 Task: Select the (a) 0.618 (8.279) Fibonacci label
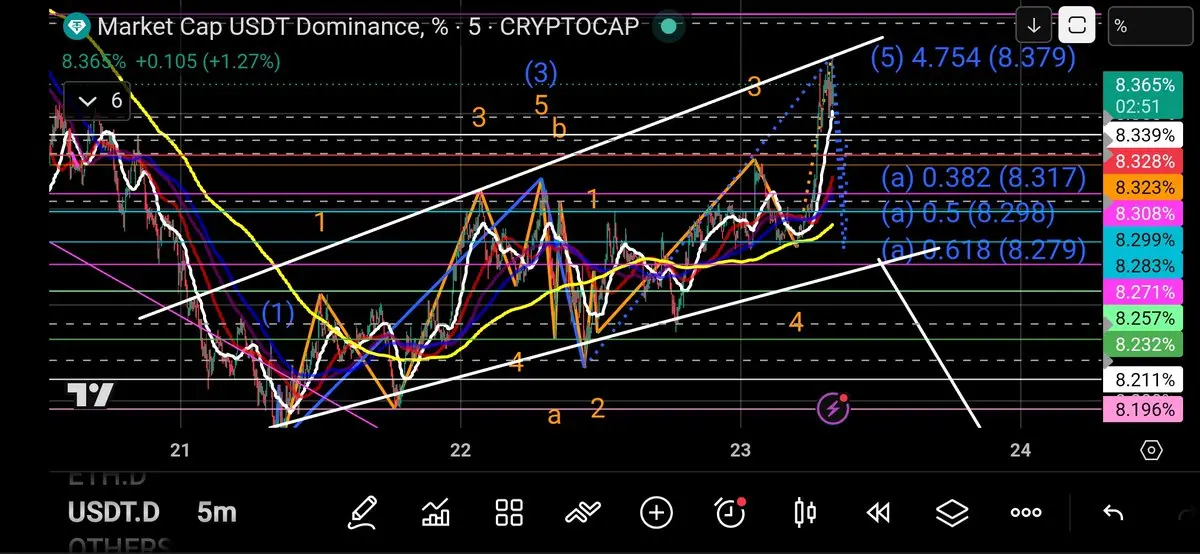pyautogui.click(x=983, y=248)
